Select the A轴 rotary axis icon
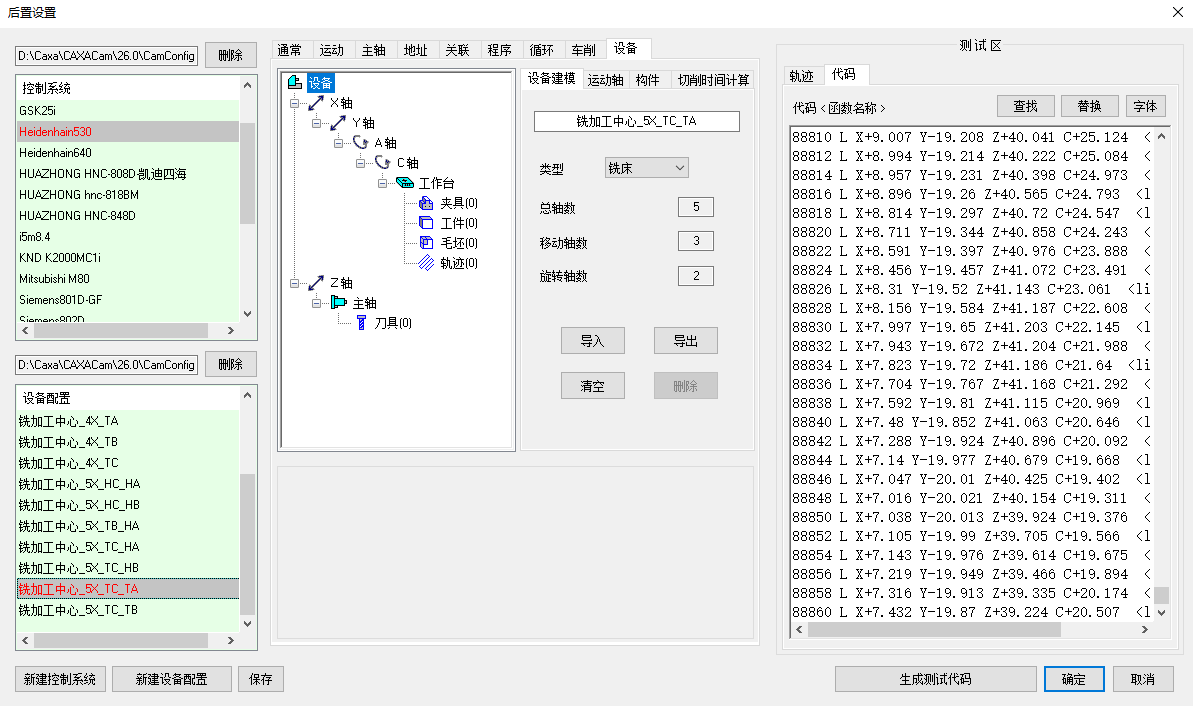The width and height of the screenshot is (1193, 706). (361, 143)
